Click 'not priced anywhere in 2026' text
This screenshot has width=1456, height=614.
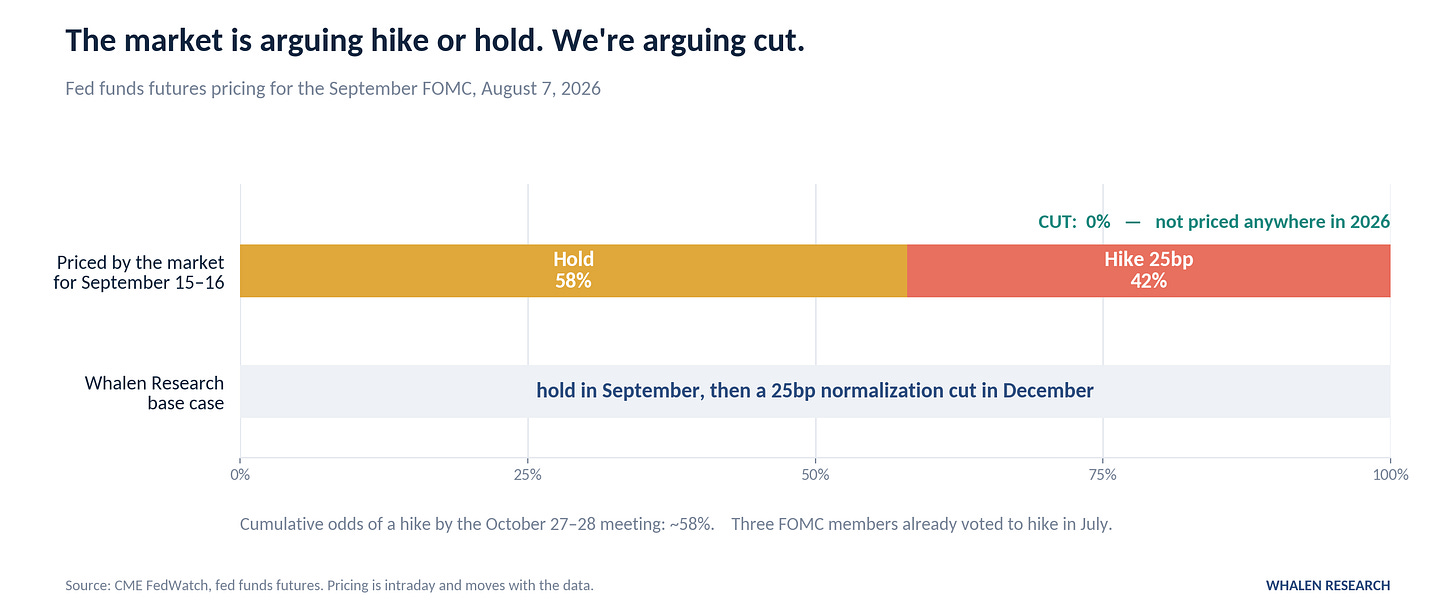coord(1272,222)
